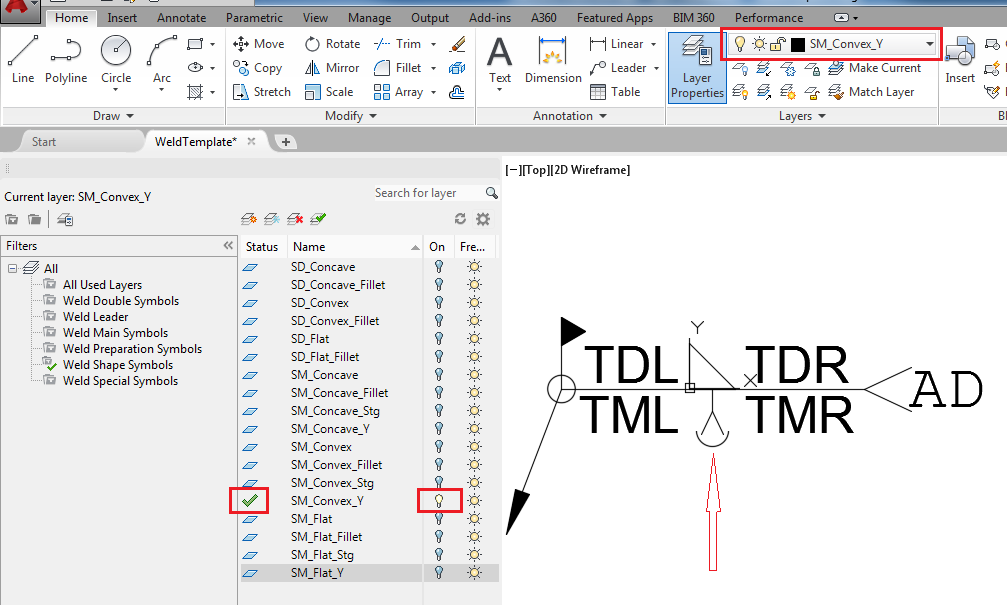
Task: Click the Erase tool icon
Action: click(x=457, y=44)
